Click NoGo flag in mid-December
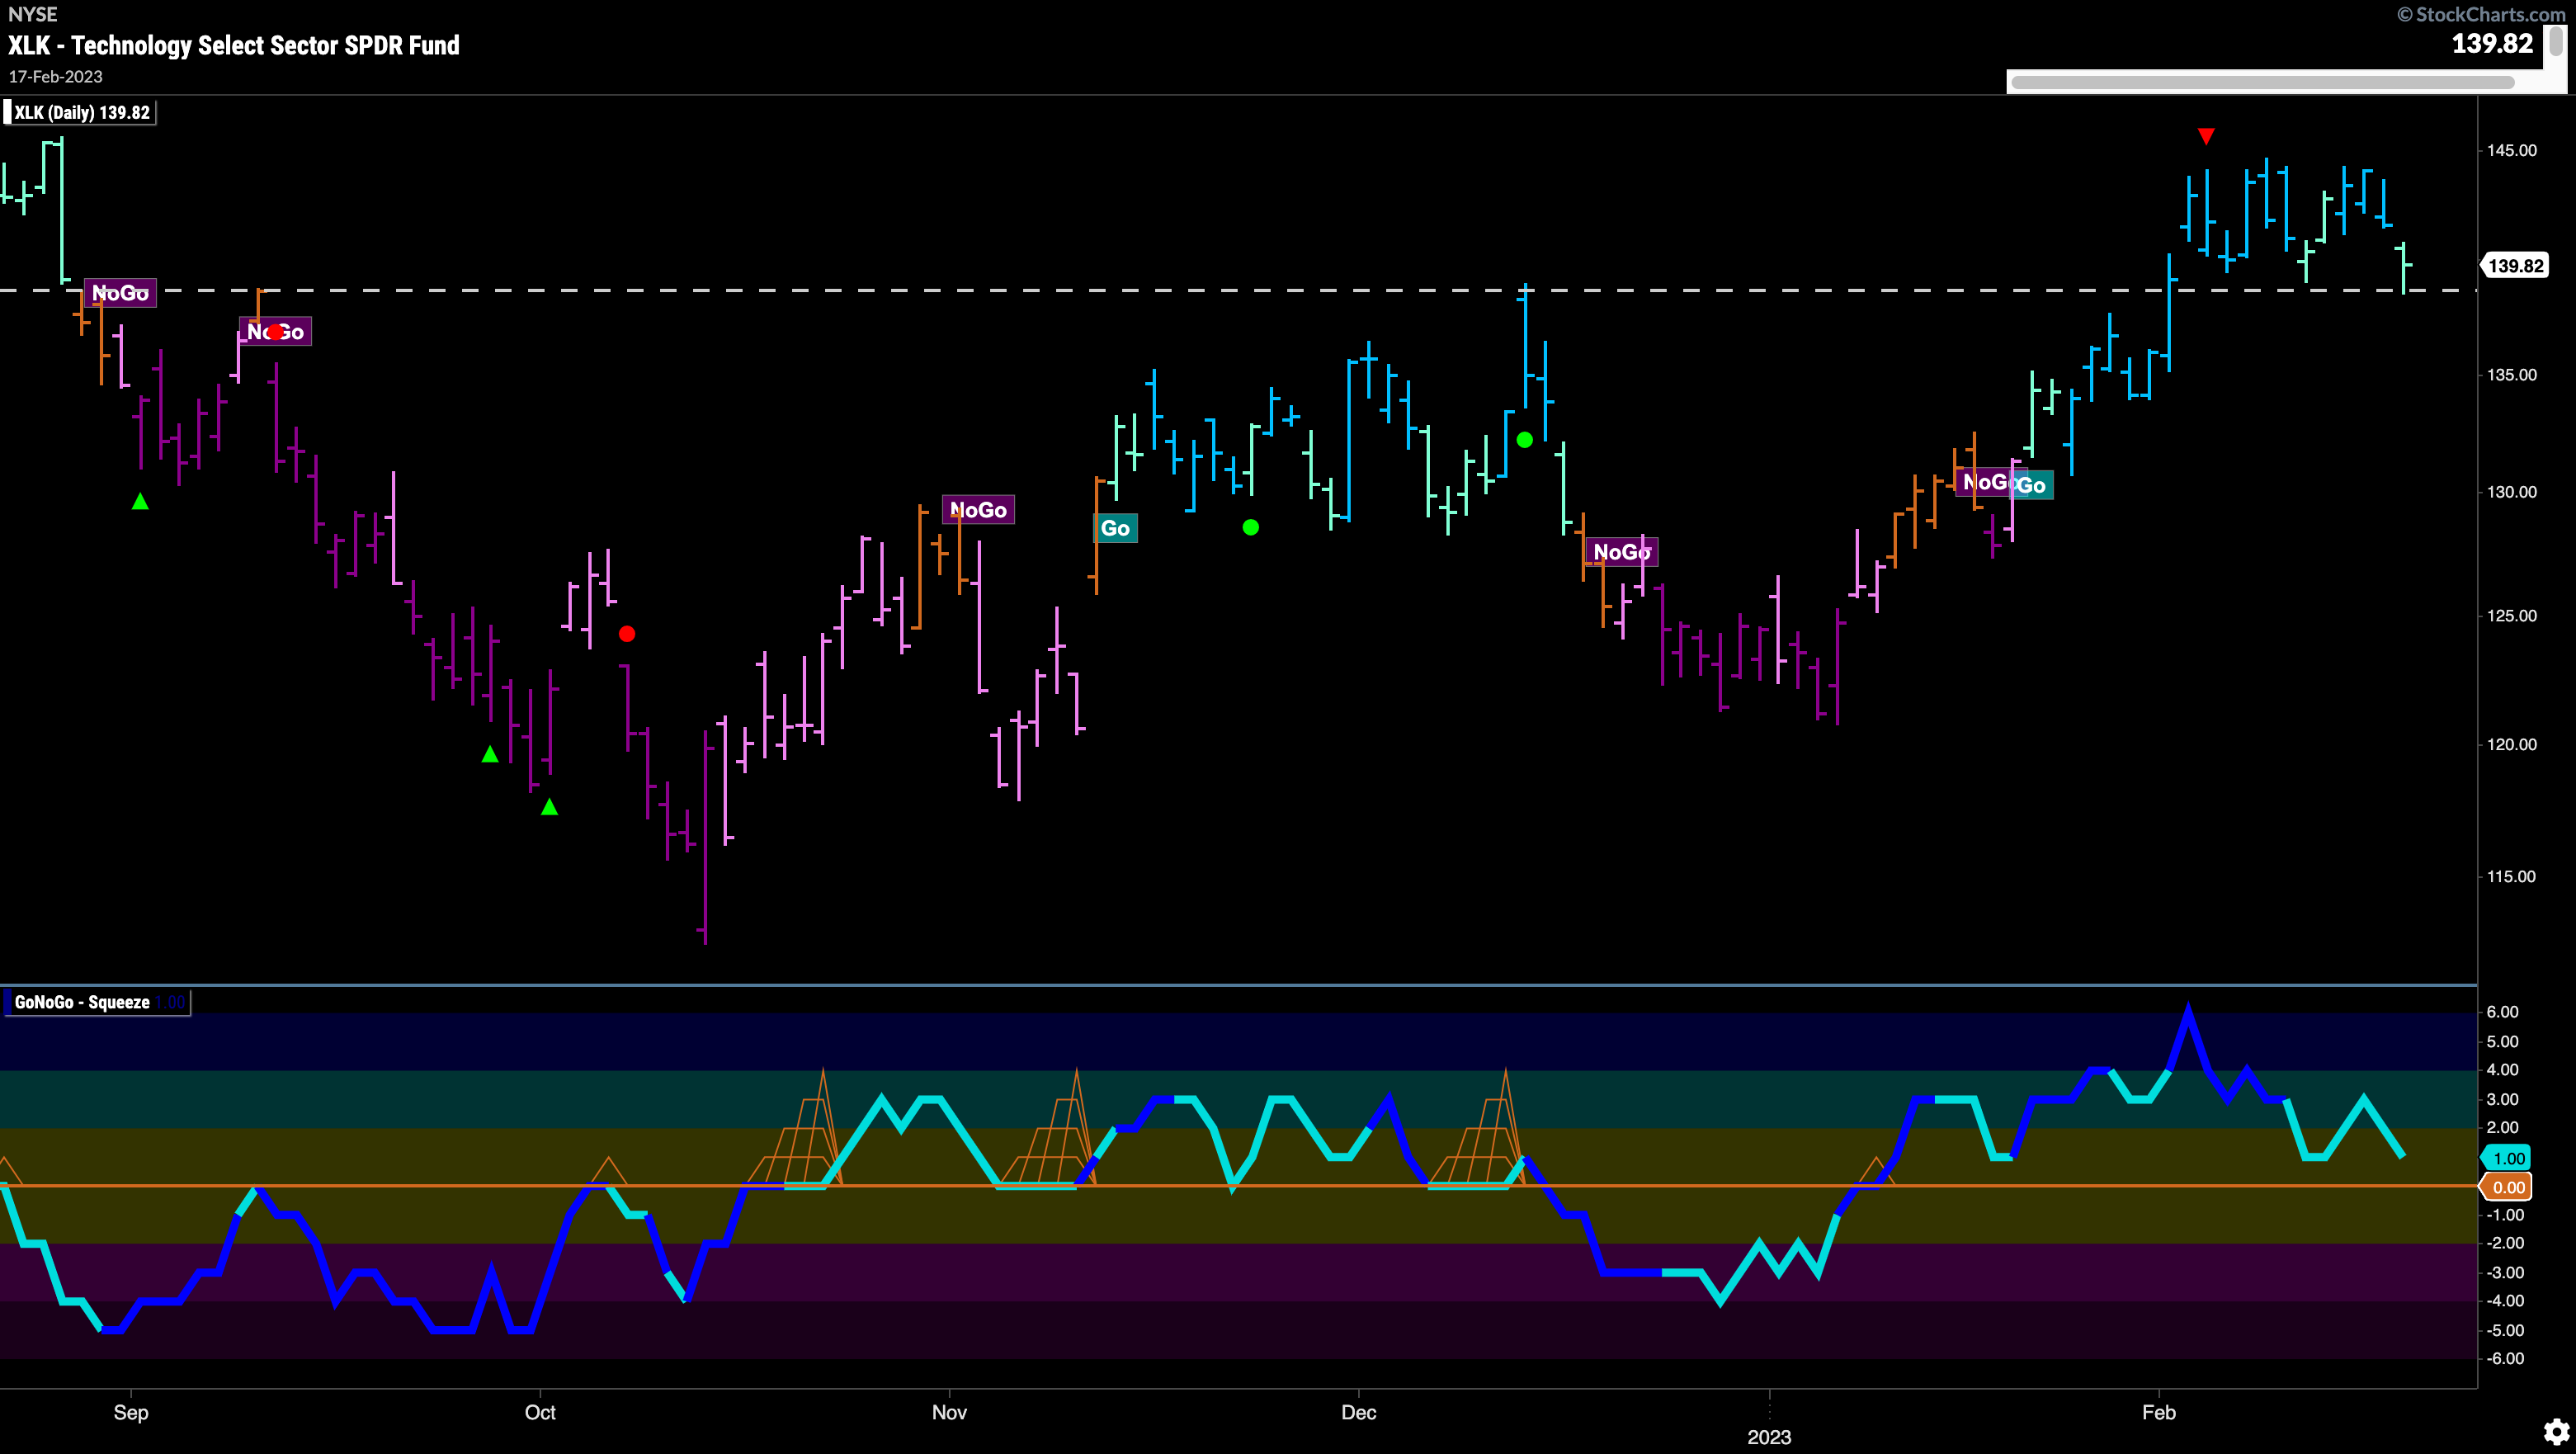The width and height of the screenshot is (2576, 1454). tap(1622, 551)
